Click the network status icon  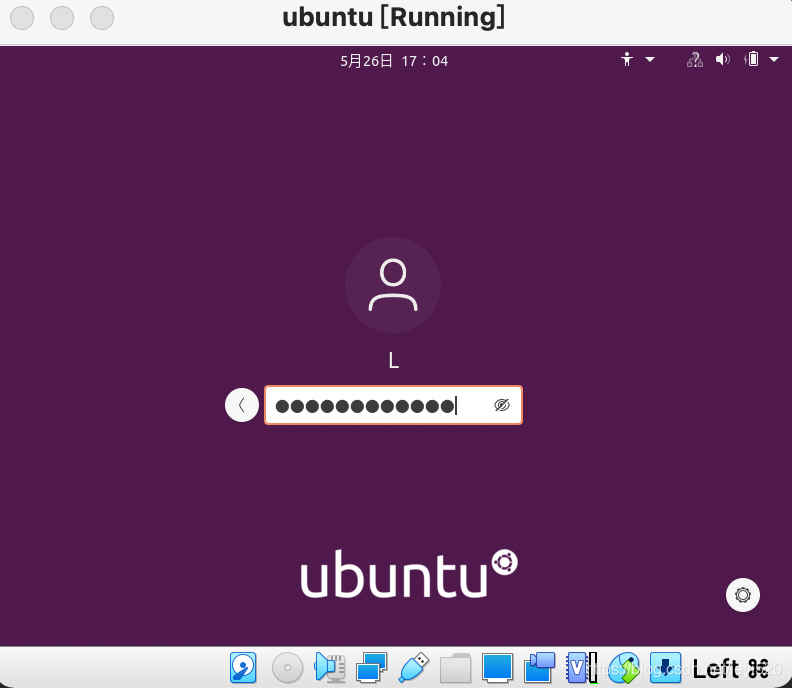(695, 59)
